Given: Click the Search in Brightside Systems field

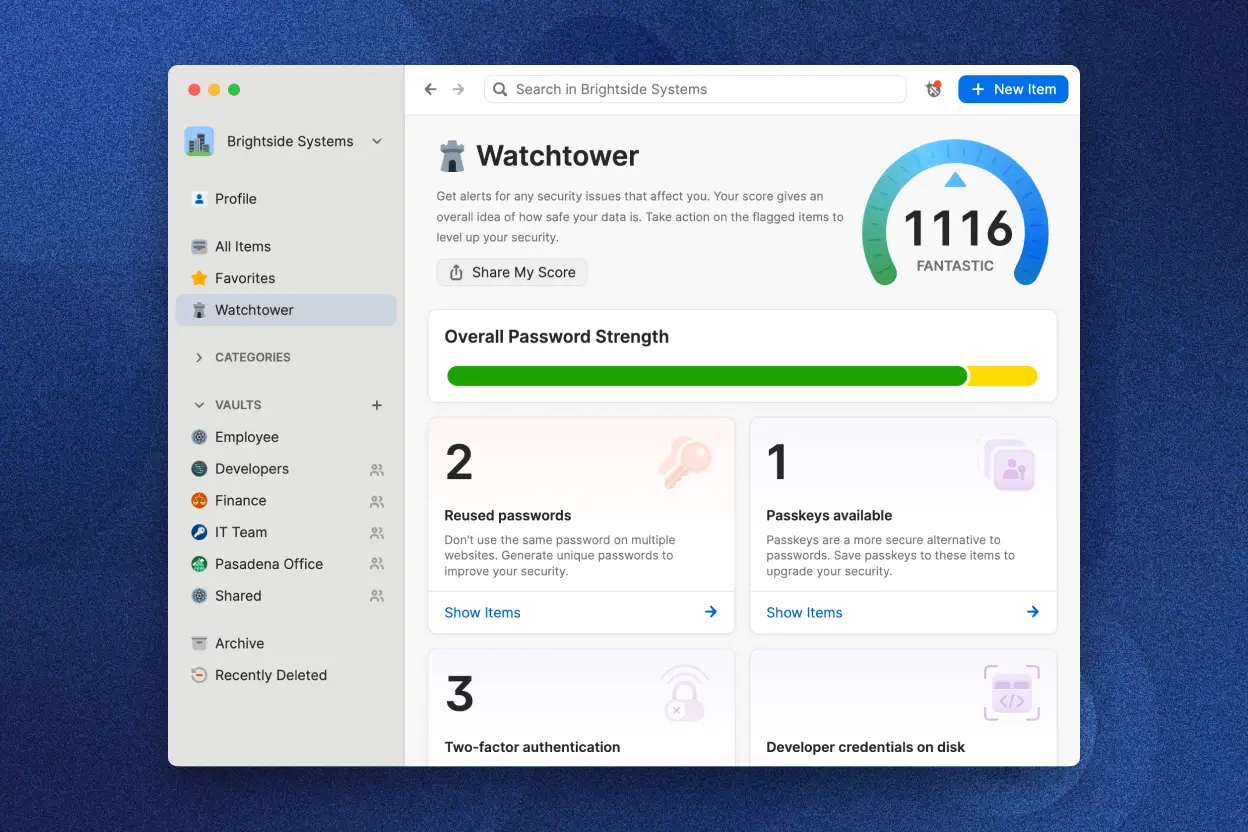Looking at the screenshot, I should pyautogui.click(x=695, y=89).
